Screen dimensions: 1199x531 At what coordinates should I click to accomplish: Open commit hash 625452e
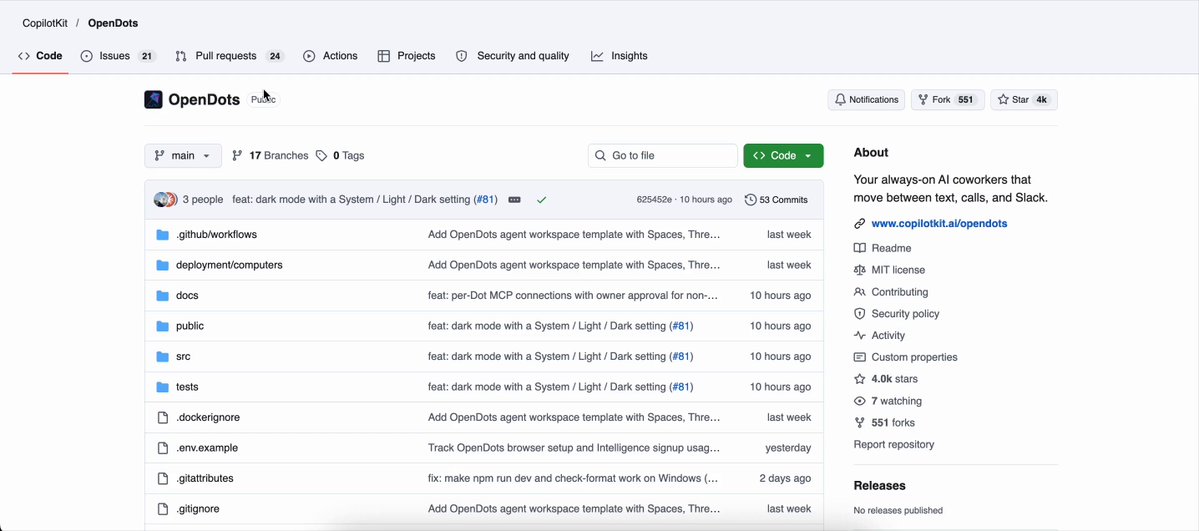pyautogui.click(x=654, y=200)
